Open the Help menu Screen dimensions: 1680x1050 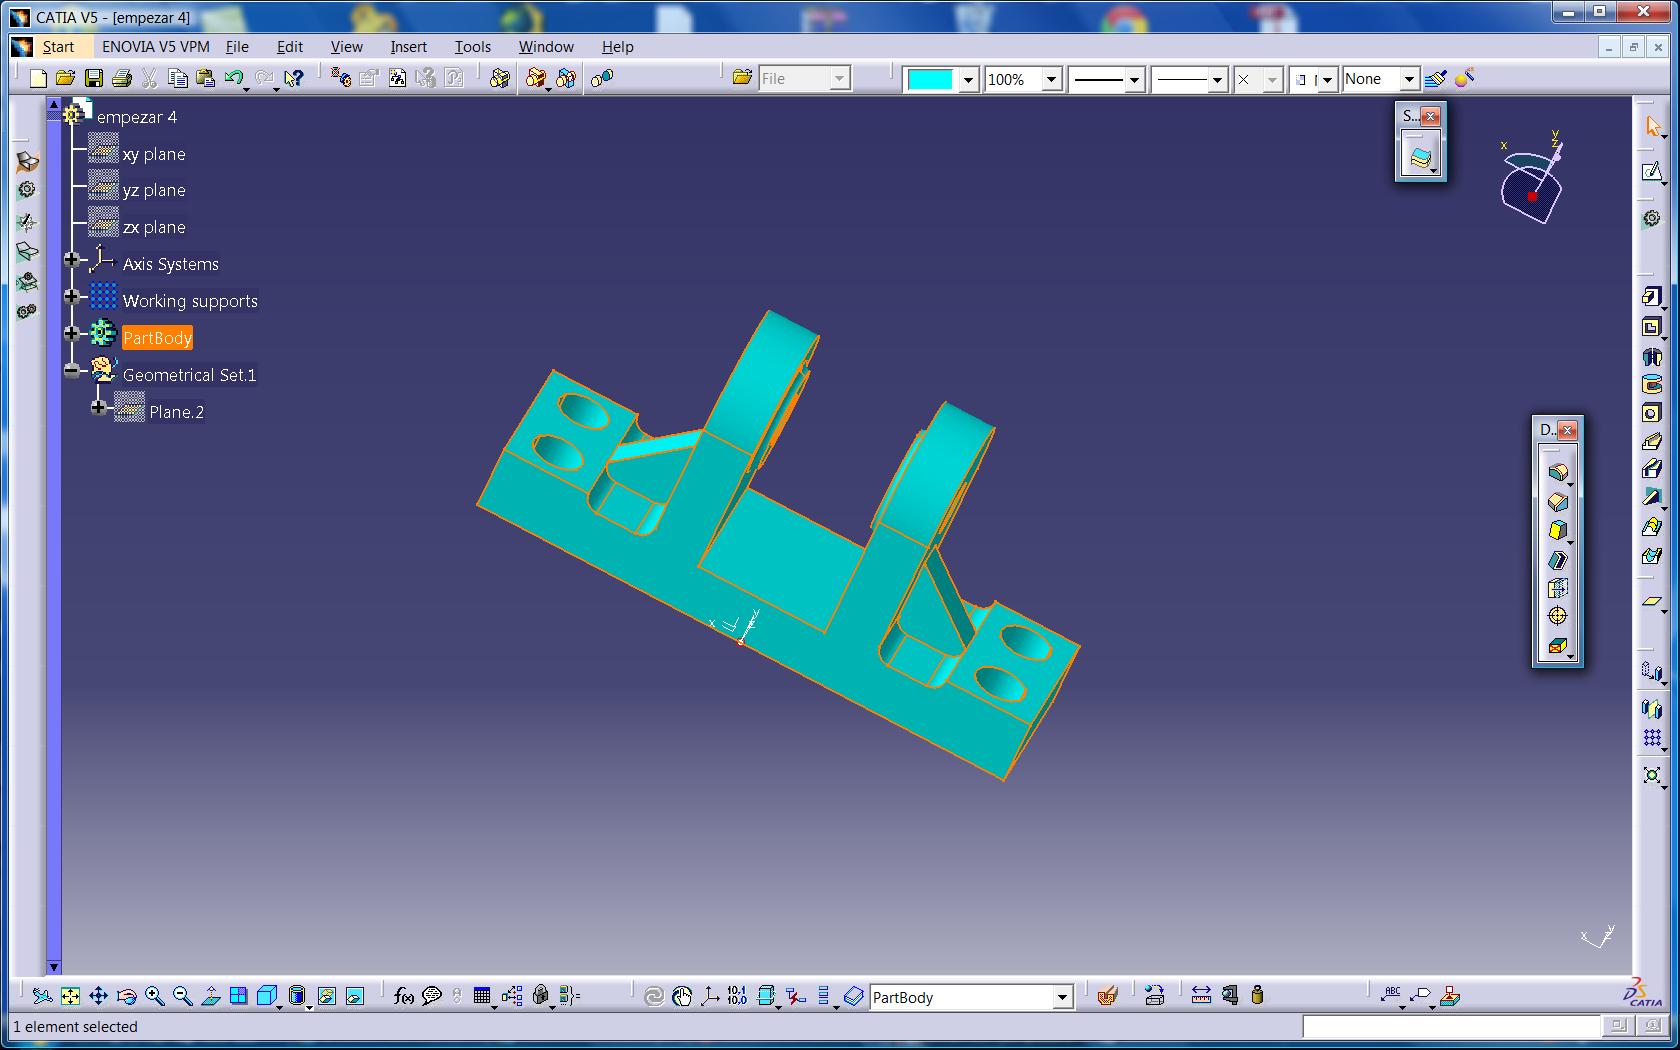coord(618,47)
